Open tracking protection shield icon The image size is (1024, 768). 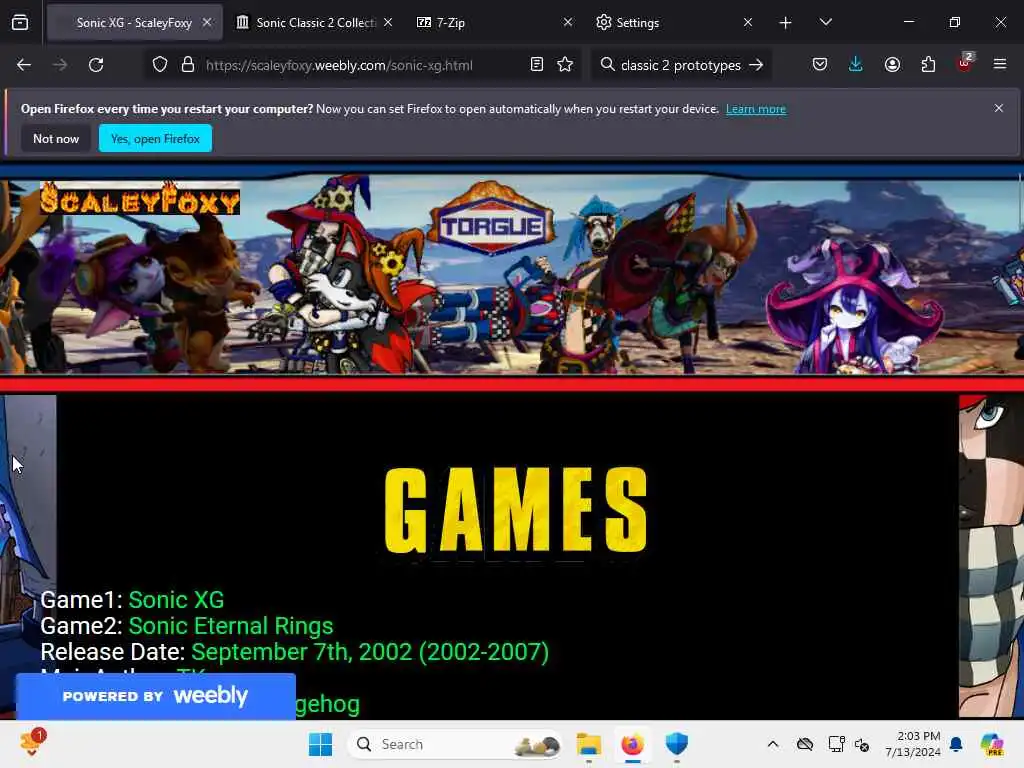point(160,65)
